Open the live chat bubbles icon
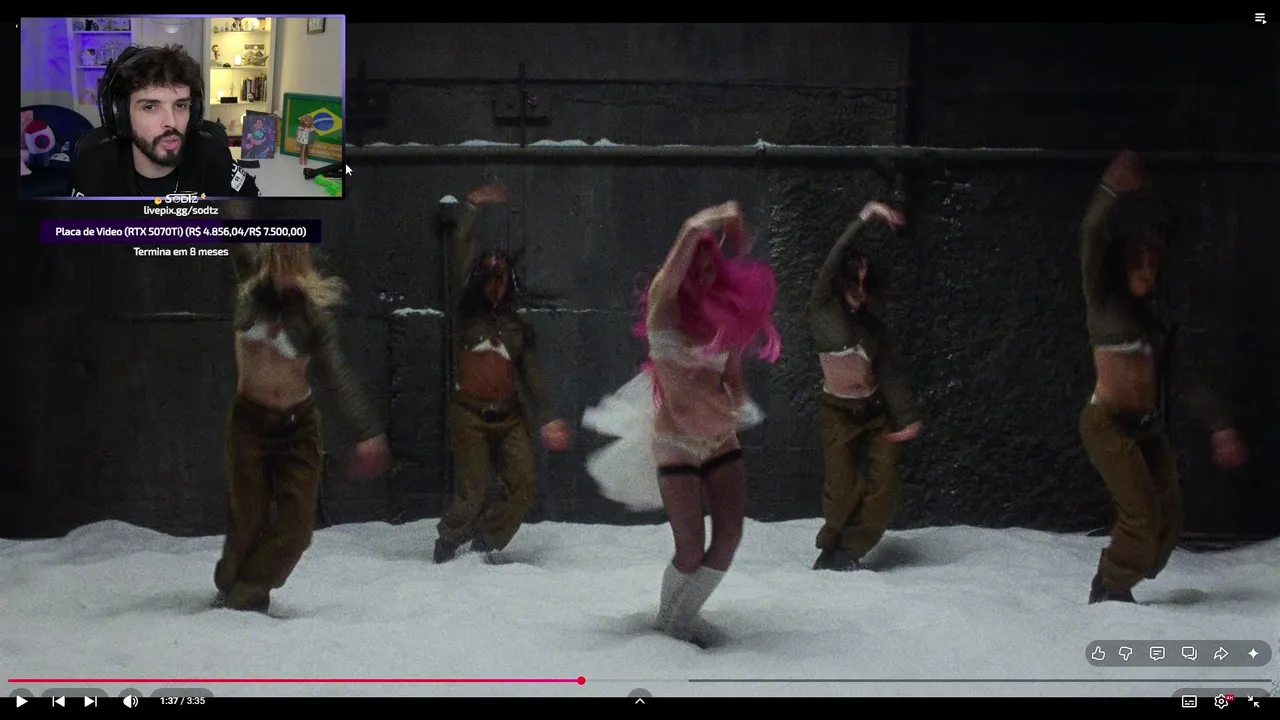The height and width of the screenshot is (720, 1280). 1189,653
